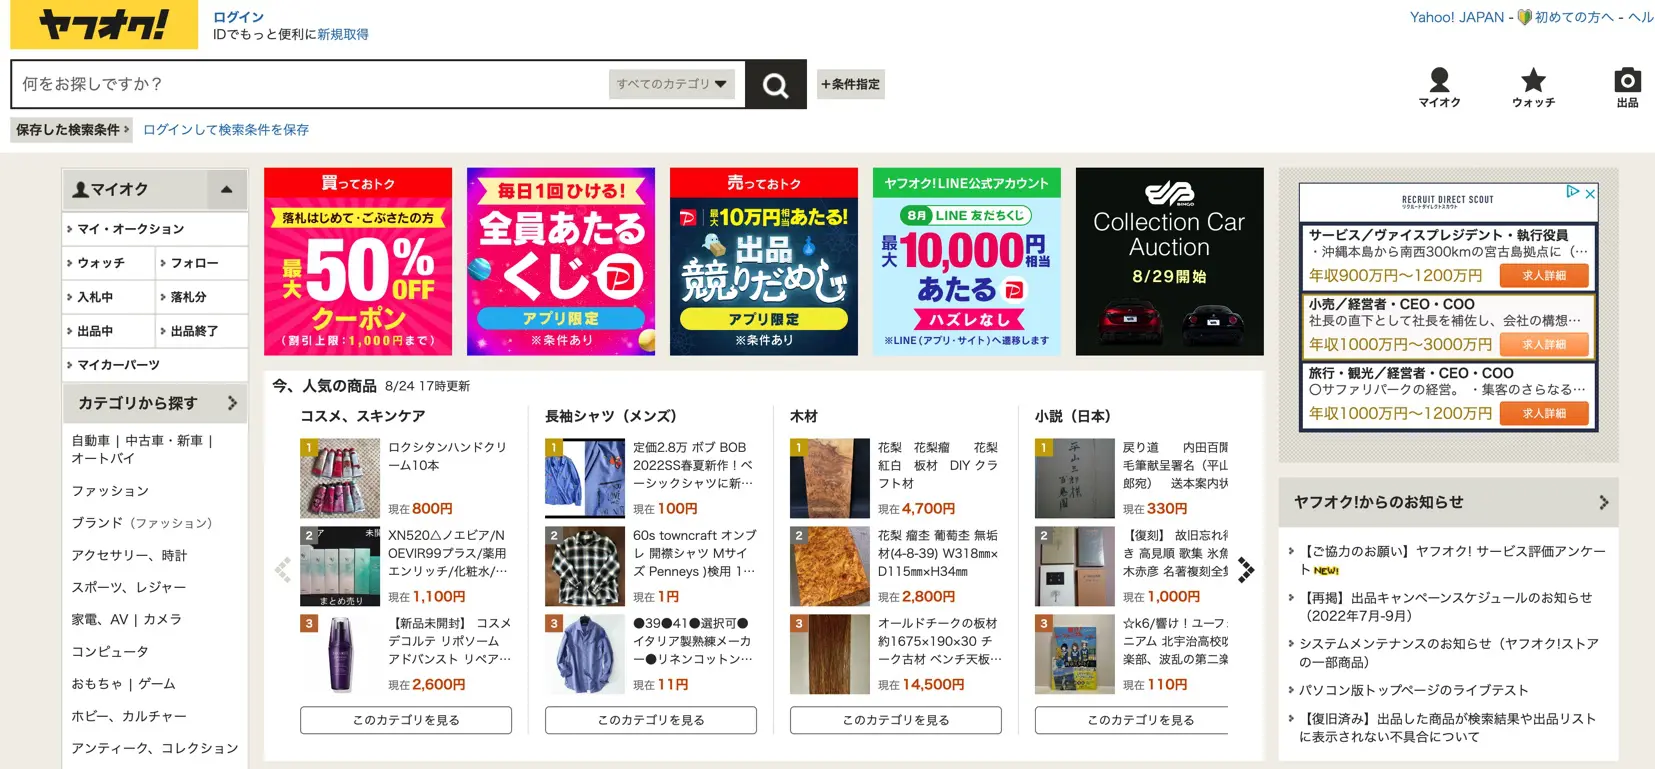Click the ヤフオク! logo

(x=104, y=25)
